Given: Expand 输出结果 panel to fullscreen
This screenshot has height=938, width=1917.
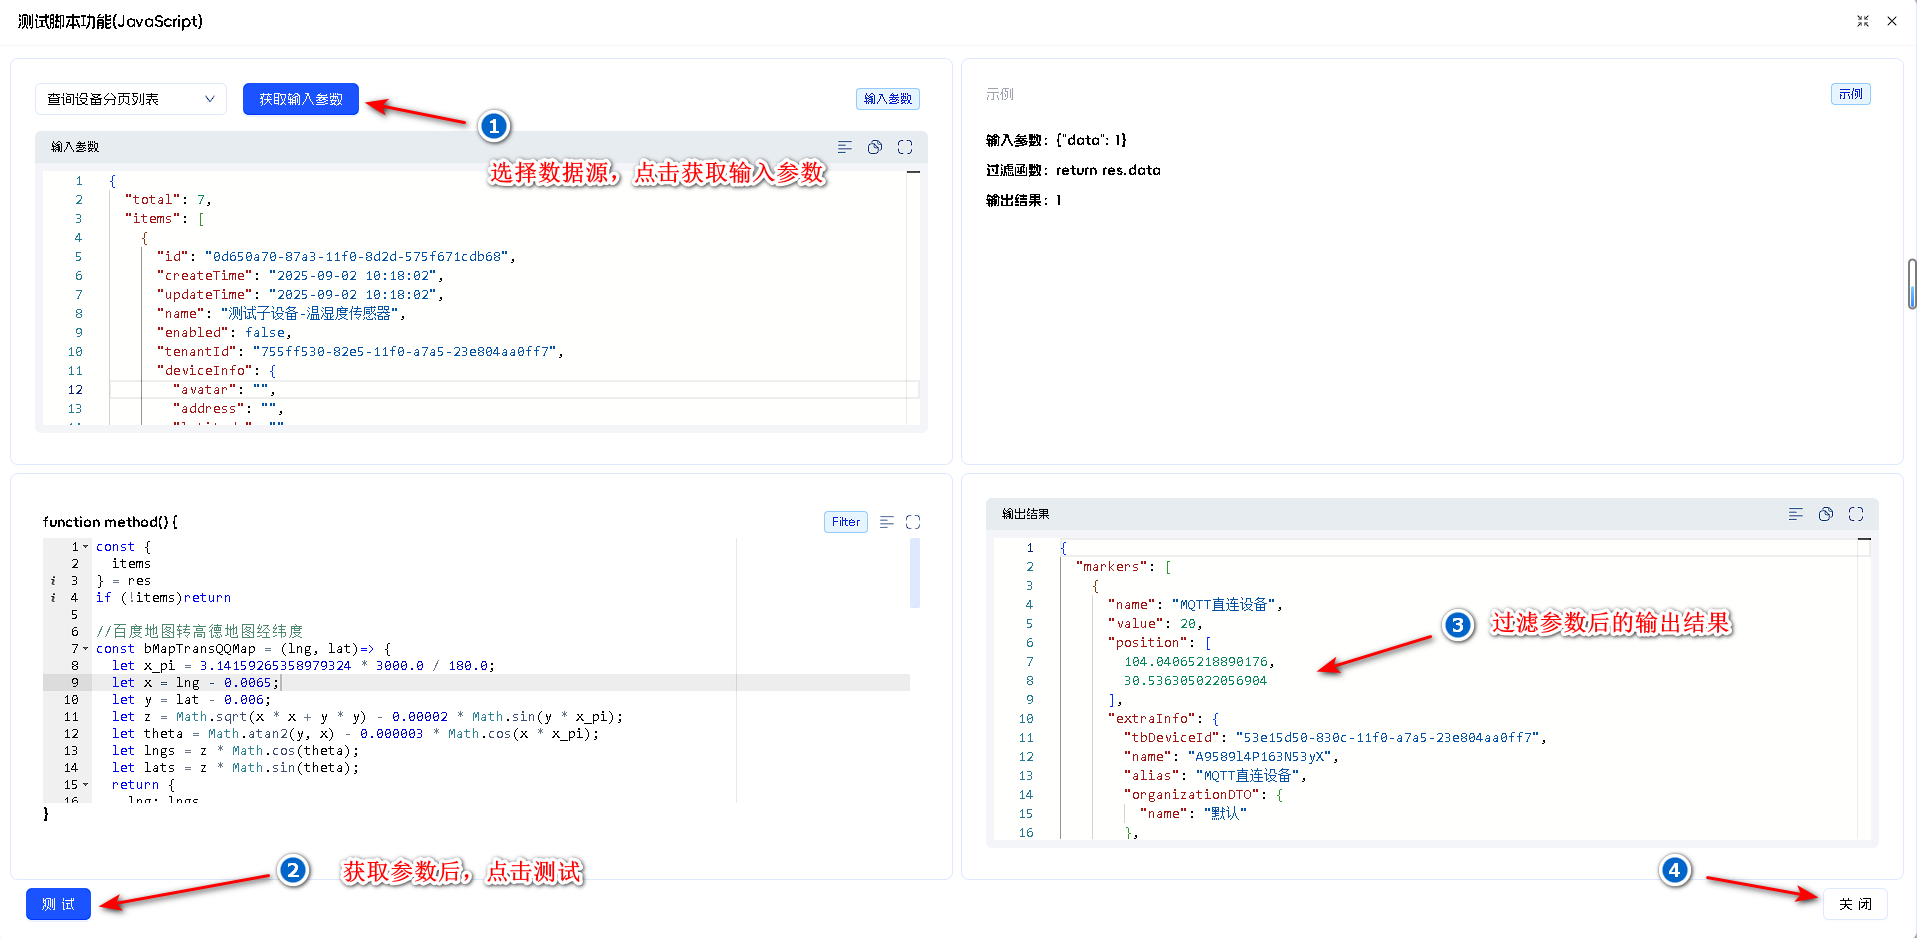Looking at the screenshot, I should 1856,514.
